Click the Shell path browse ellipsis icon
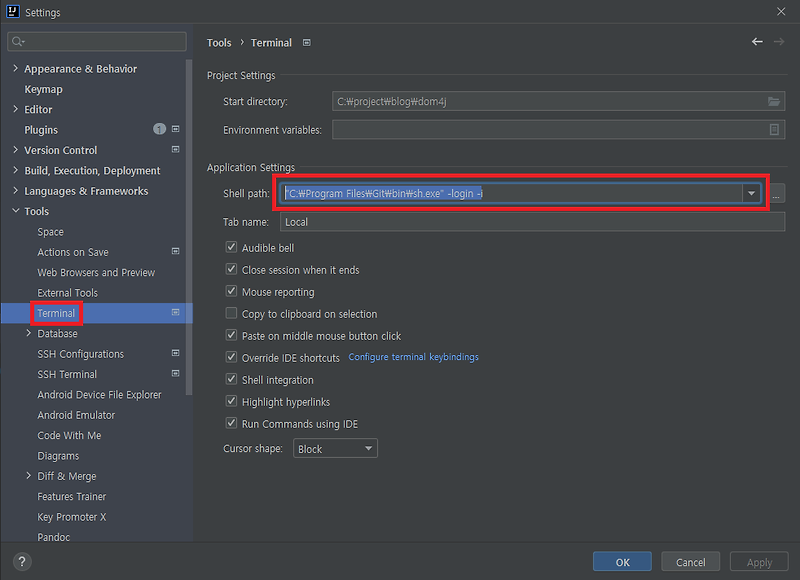 (777, 193)
